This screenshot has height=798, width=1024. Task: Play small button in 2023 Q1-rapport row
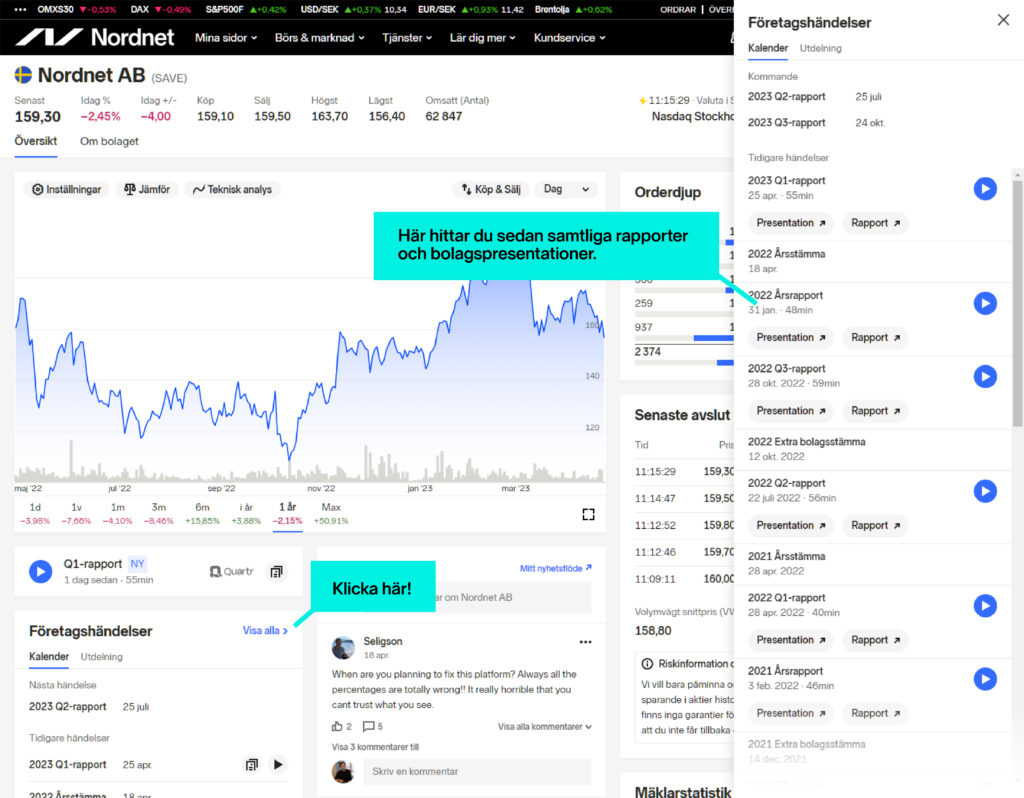click(x=278, y=765)
